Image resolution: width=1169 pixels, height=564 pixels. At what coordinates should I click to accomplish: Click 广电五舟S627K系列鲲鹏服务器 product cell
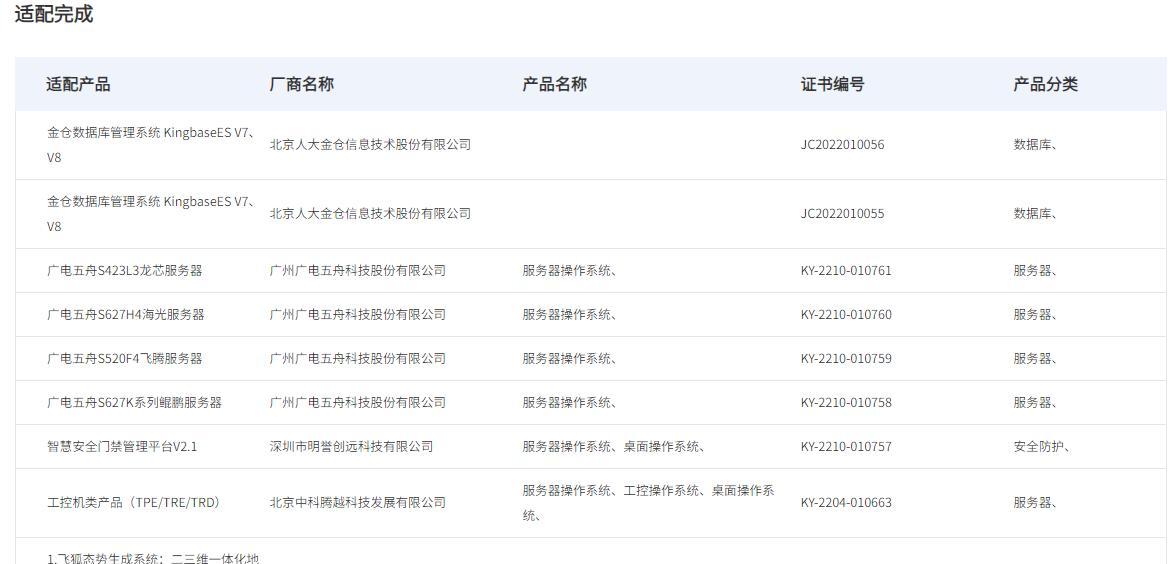point(134,402)
